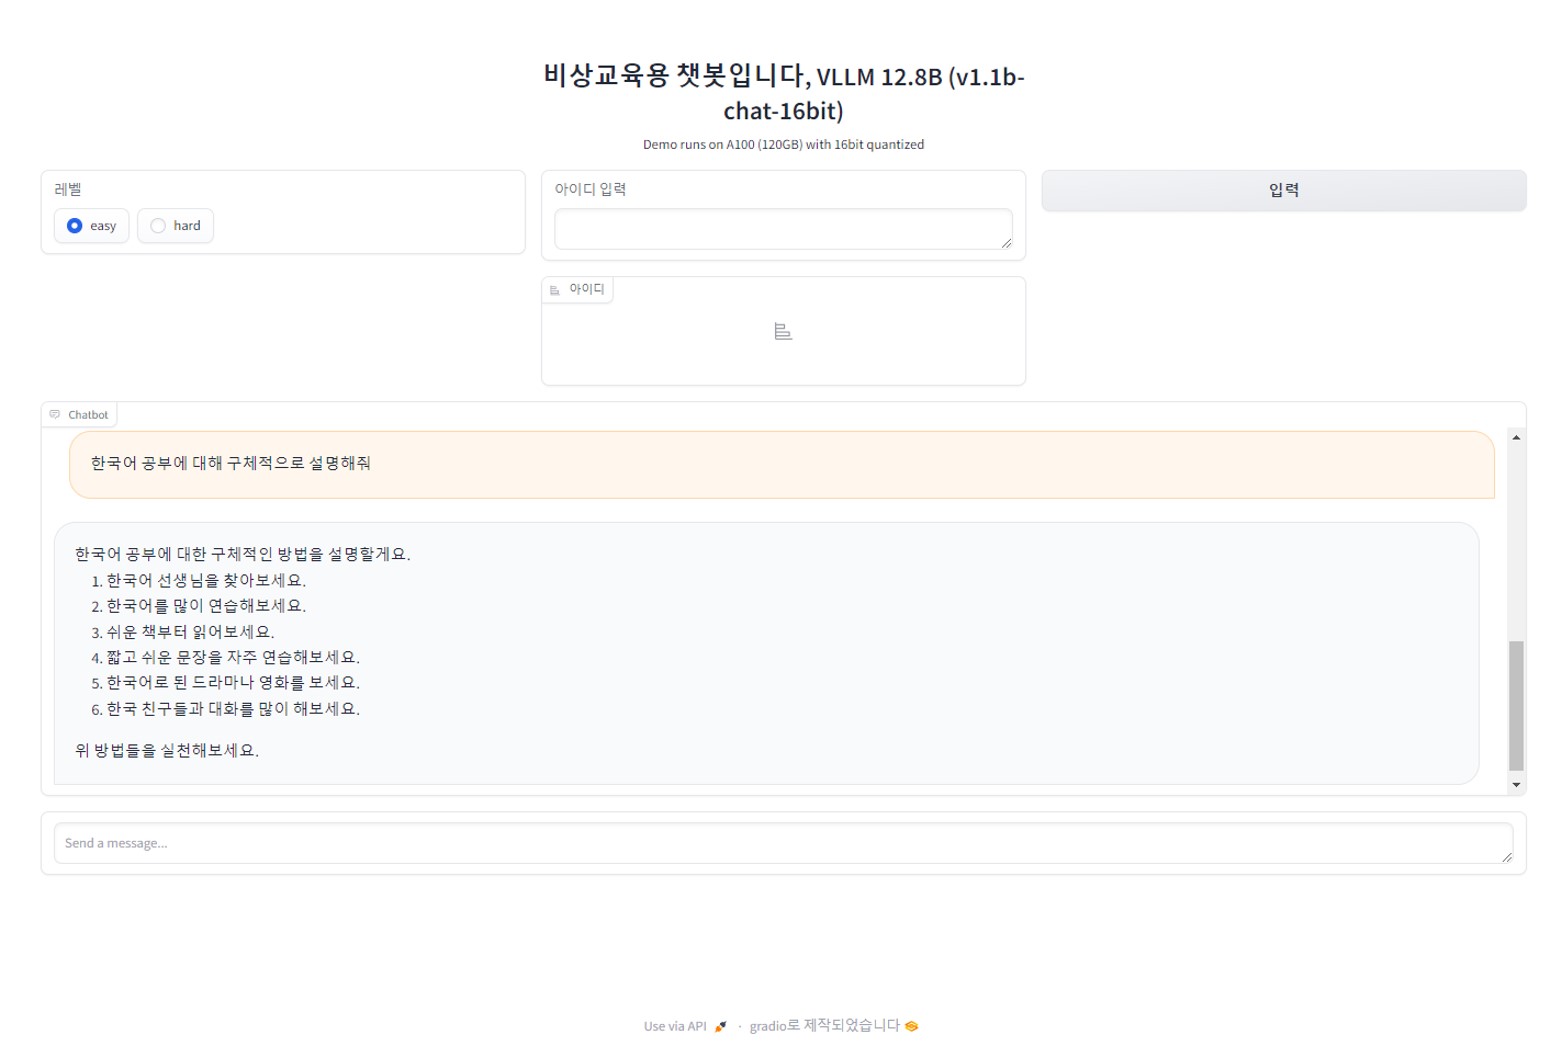The width and height of the screenshot is (1562, 1046).
Task: Click the placeholder icon in the 아이디 panel
Action: pyautogui.click(x=783, y=331)
